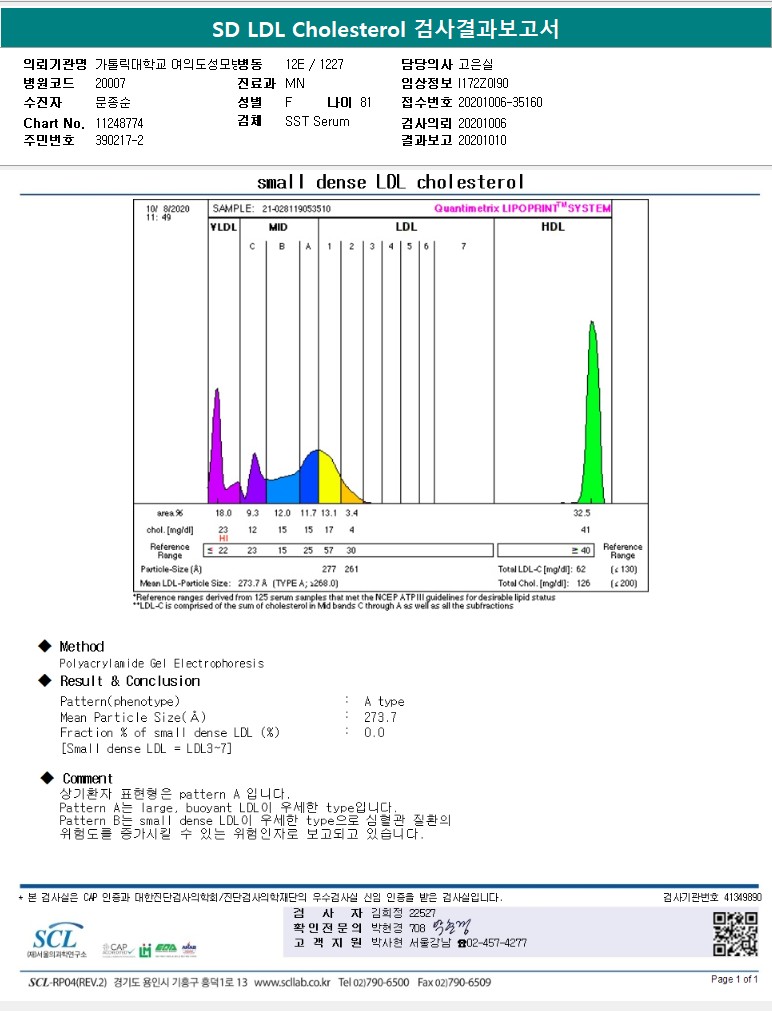Click the diamond bullet next to Method

coord(45,645)
